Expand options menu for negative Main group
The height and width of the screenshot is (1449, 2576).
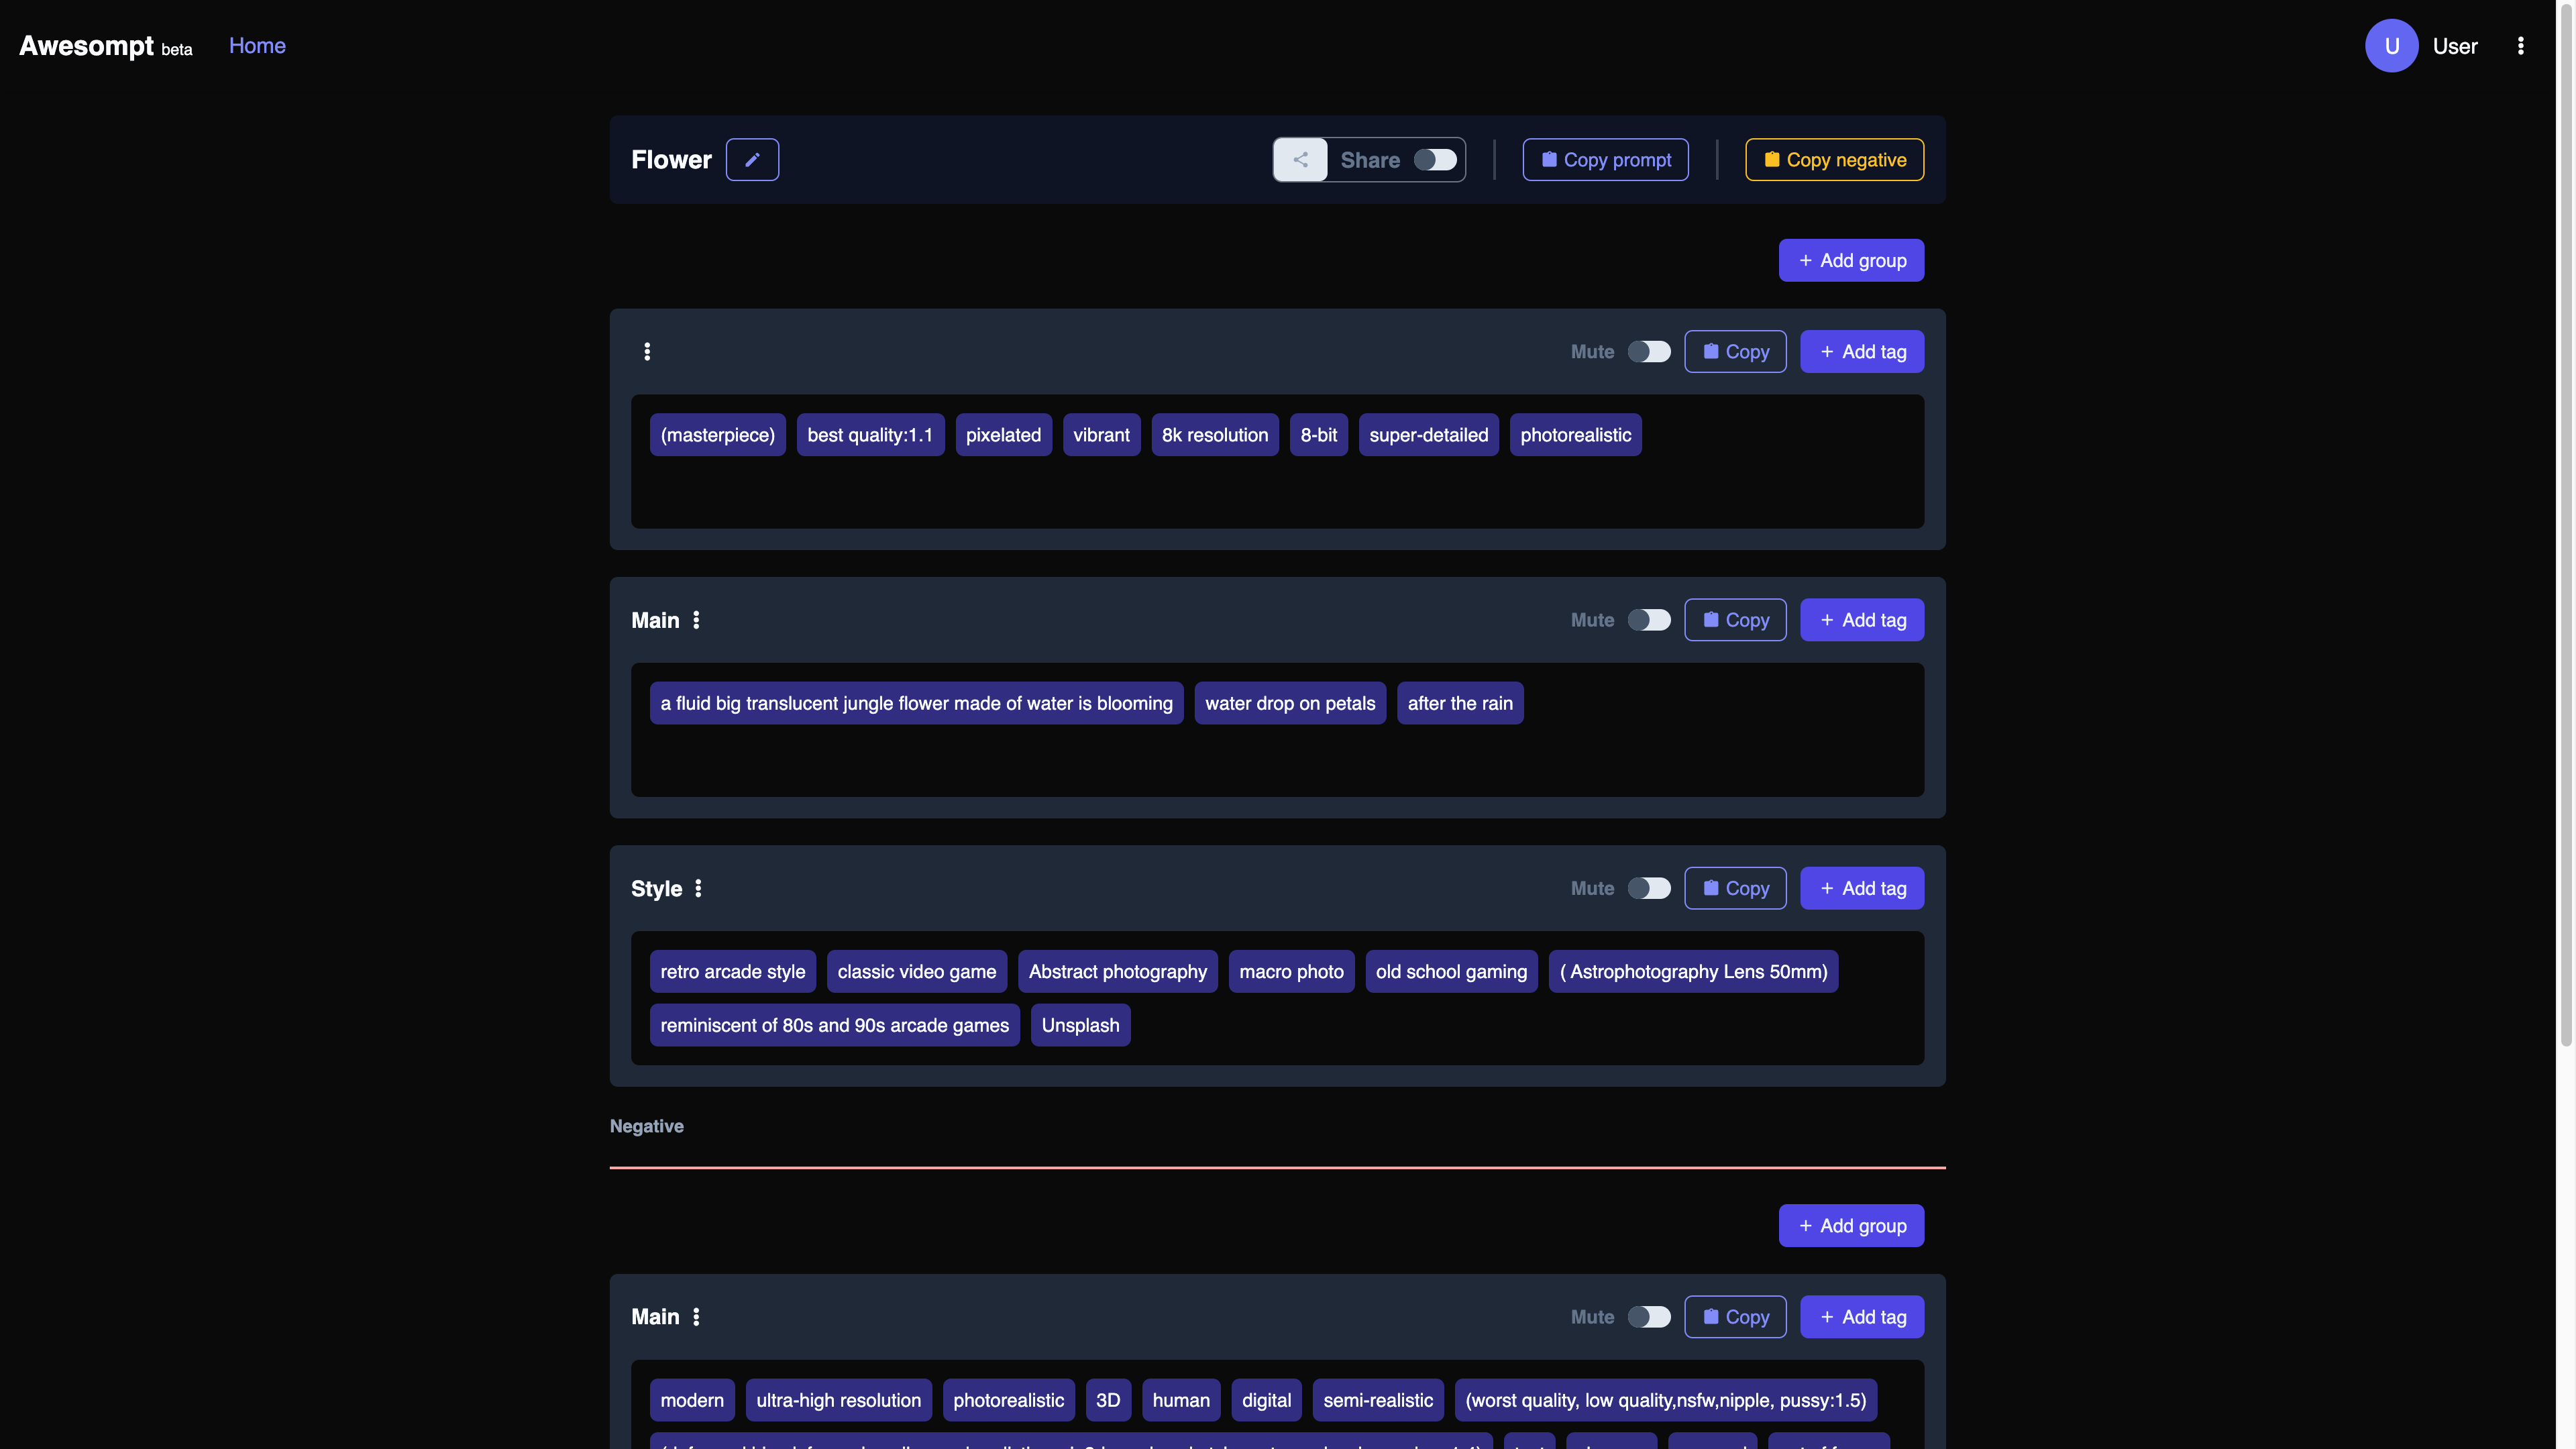coord(696,1317)
